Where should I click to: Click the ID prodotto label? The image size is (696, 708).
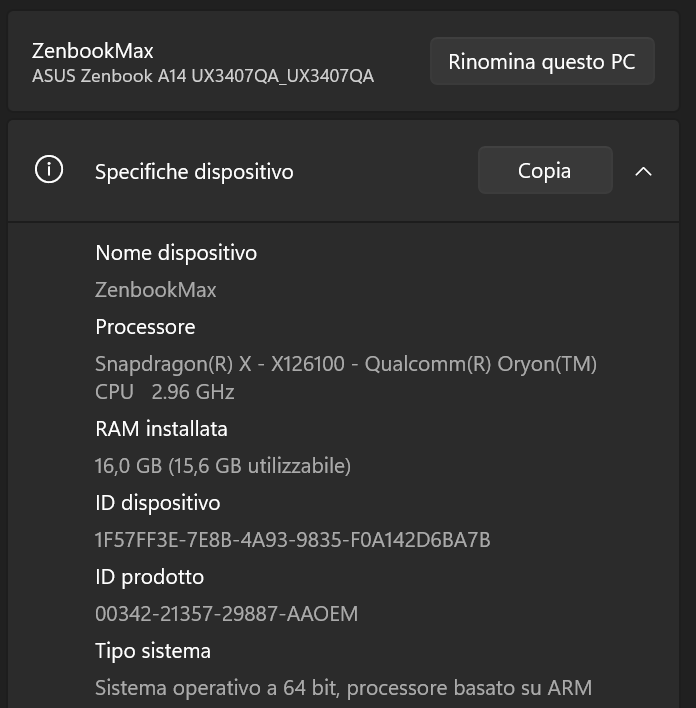coord(149,577)
